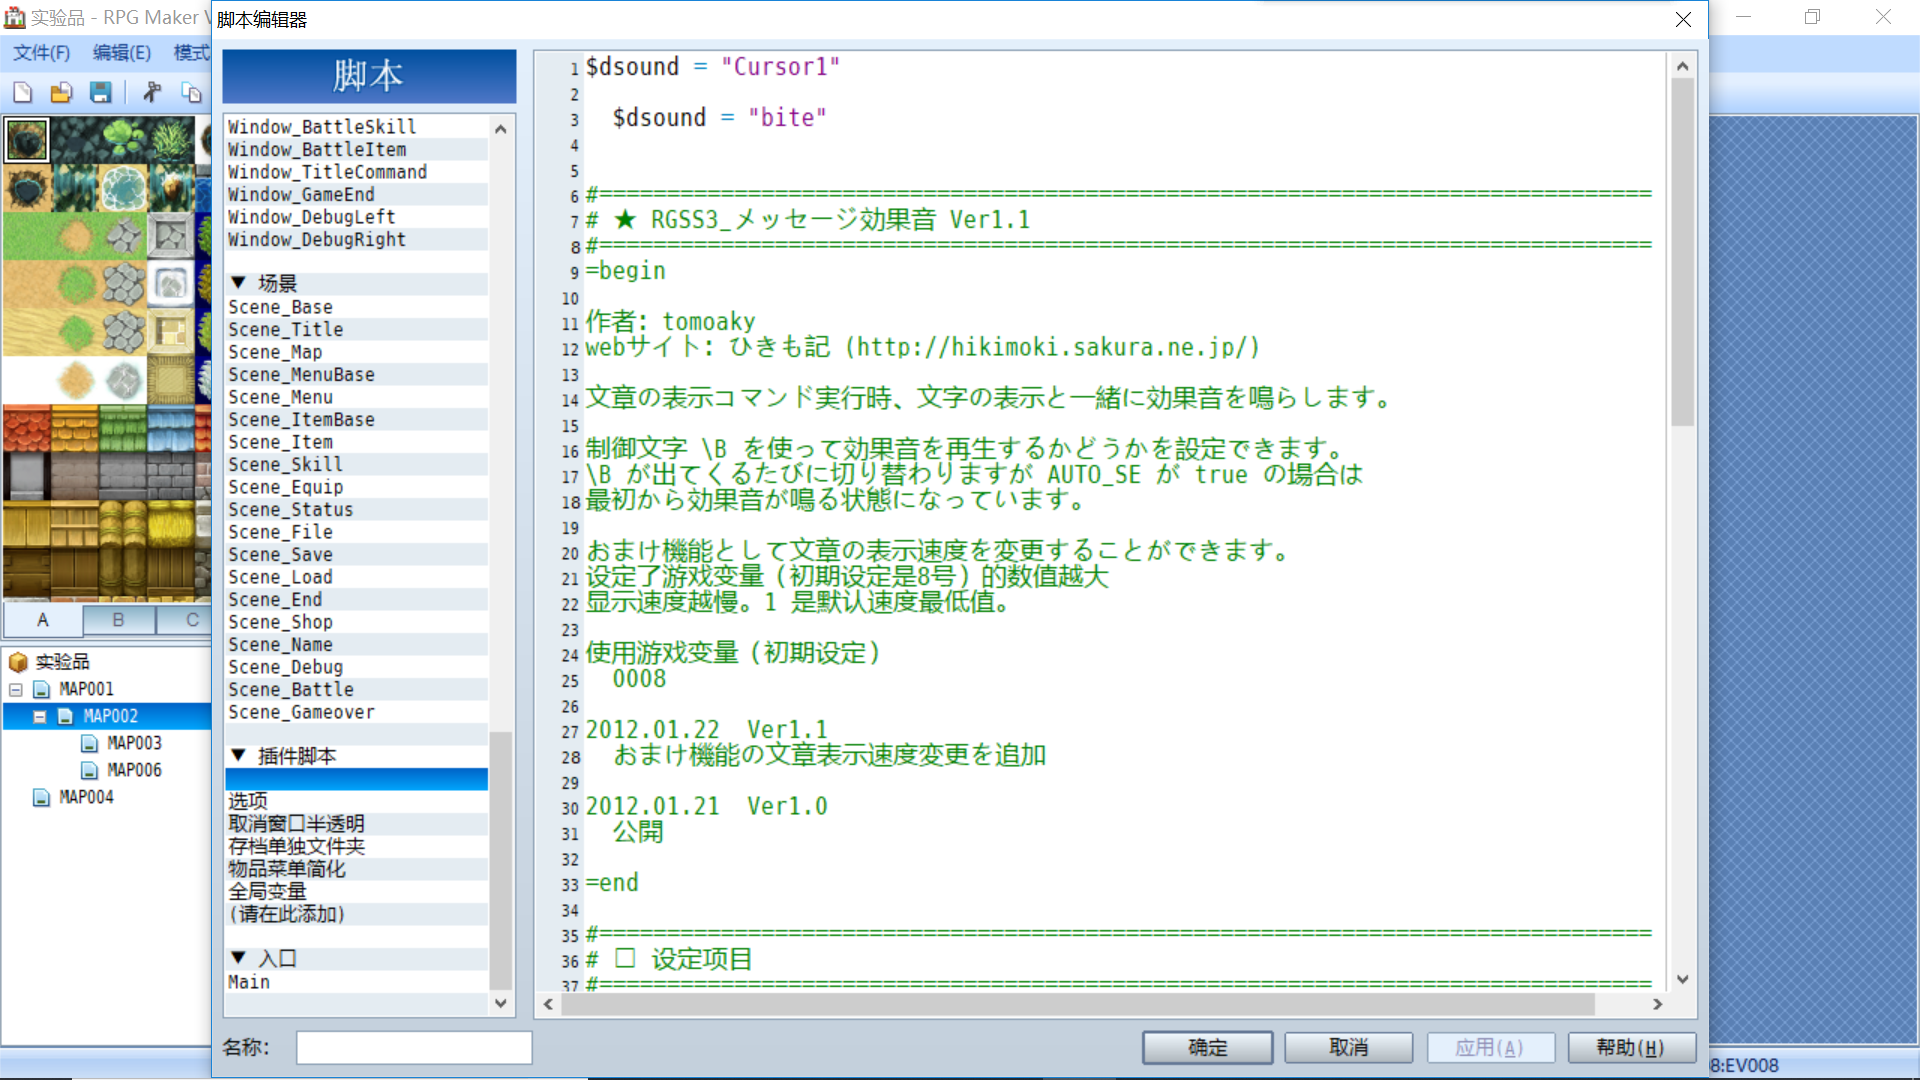Select the ▼ 插件脚本 section header
This screenshot has height=1080, width=1920.
pyautogui.click(x=357, y=757)
